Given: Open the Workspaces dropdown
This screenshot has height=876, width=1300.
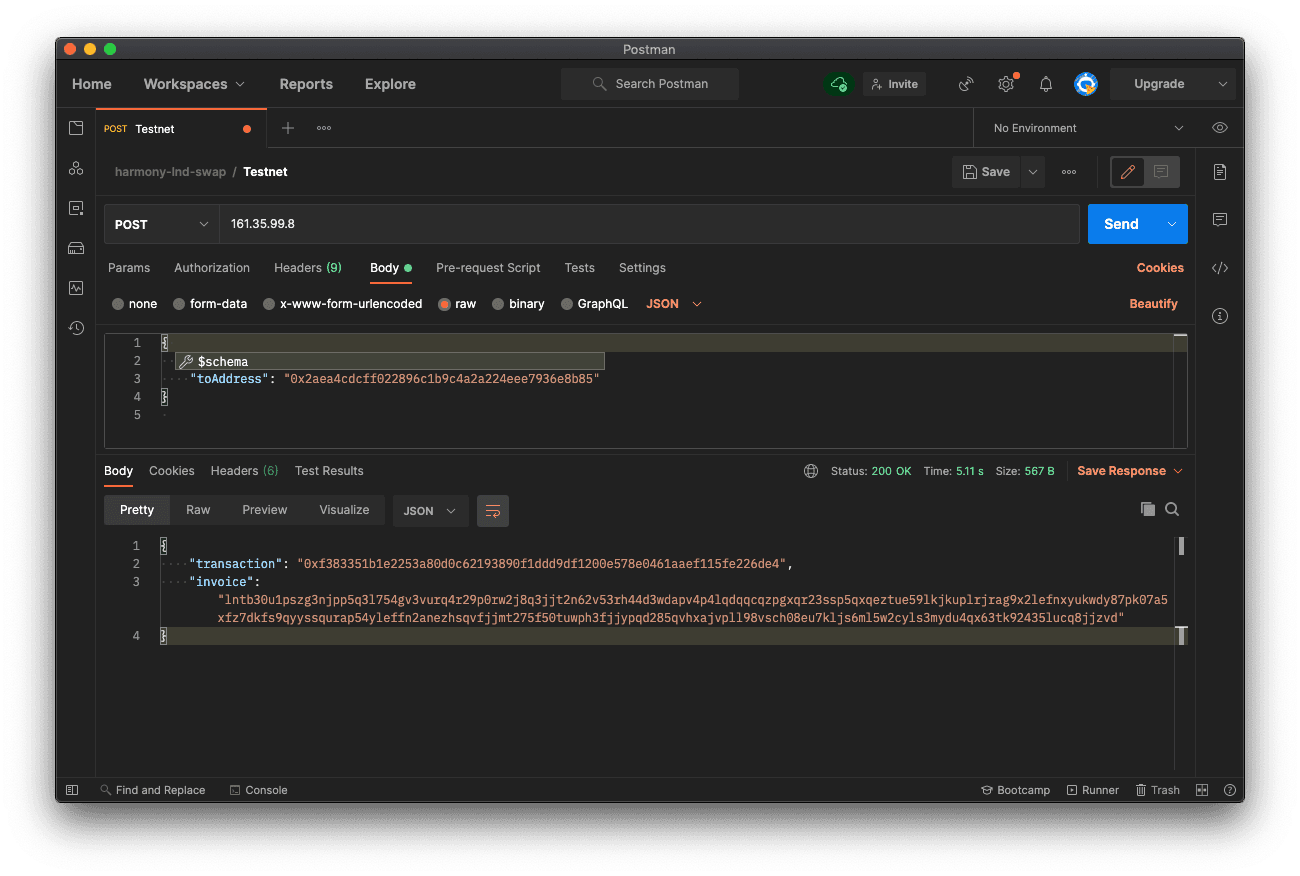Looking at the screenshot, I should [x=194, y=84].
